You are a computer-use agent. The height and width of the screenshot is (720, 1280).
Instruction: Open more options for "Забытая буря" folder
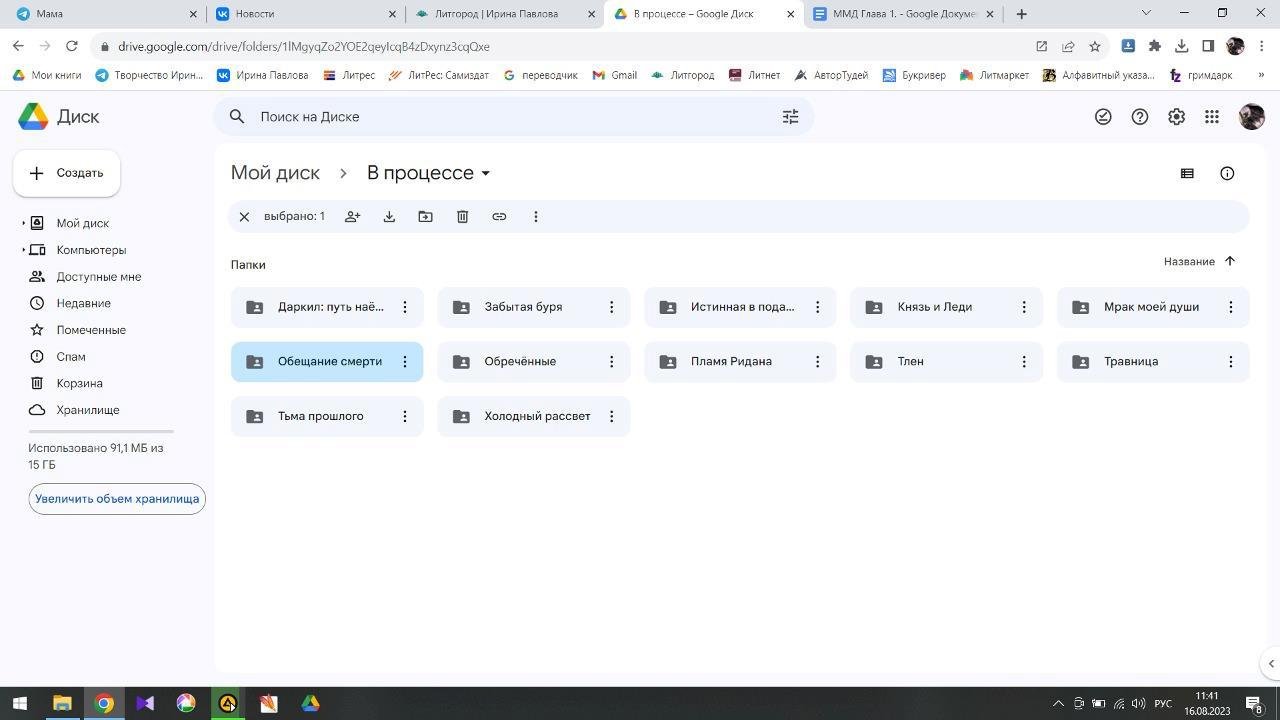click(611, 307)
